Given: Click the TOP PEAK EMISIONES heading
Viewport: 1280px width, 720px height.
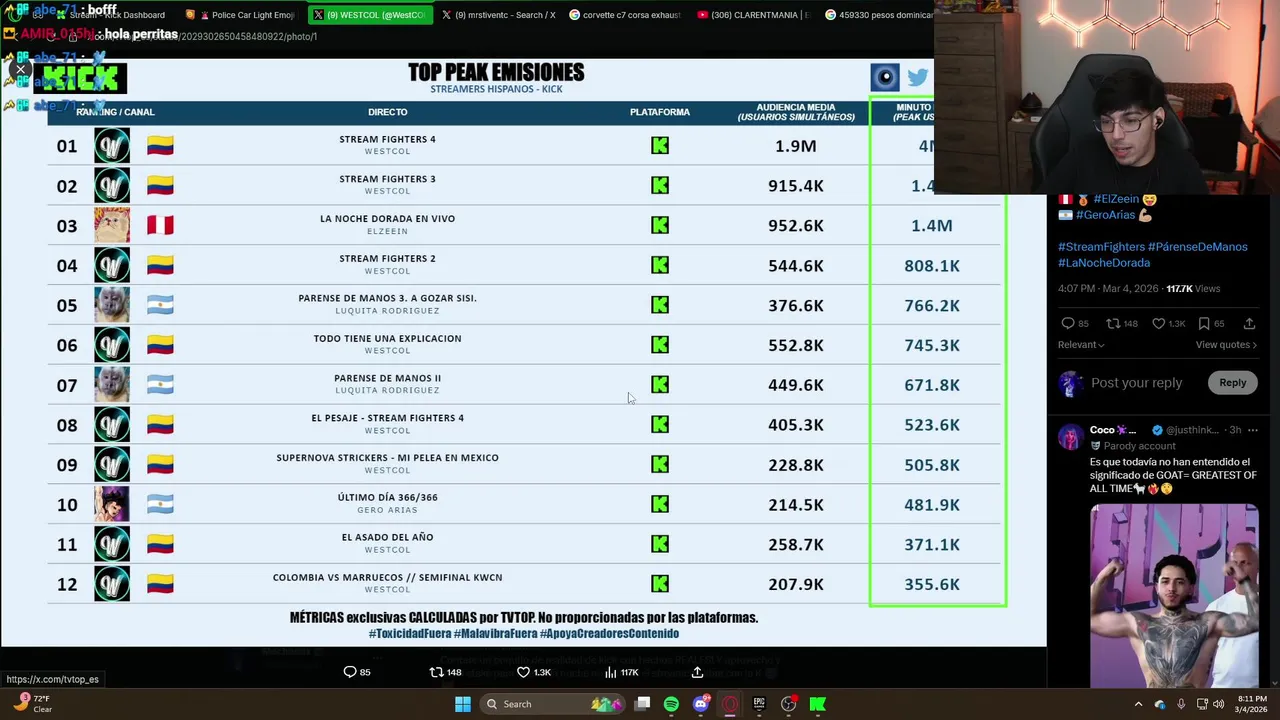Looking at the screenshot, I should [496, 73].
